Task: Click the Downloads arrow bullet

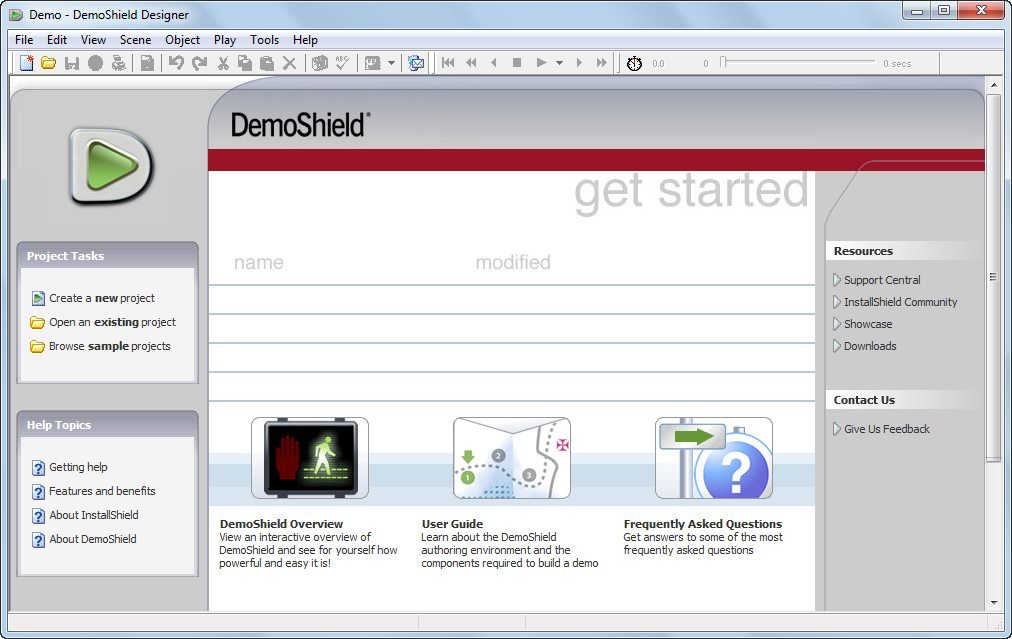Action: pos(836,346)
